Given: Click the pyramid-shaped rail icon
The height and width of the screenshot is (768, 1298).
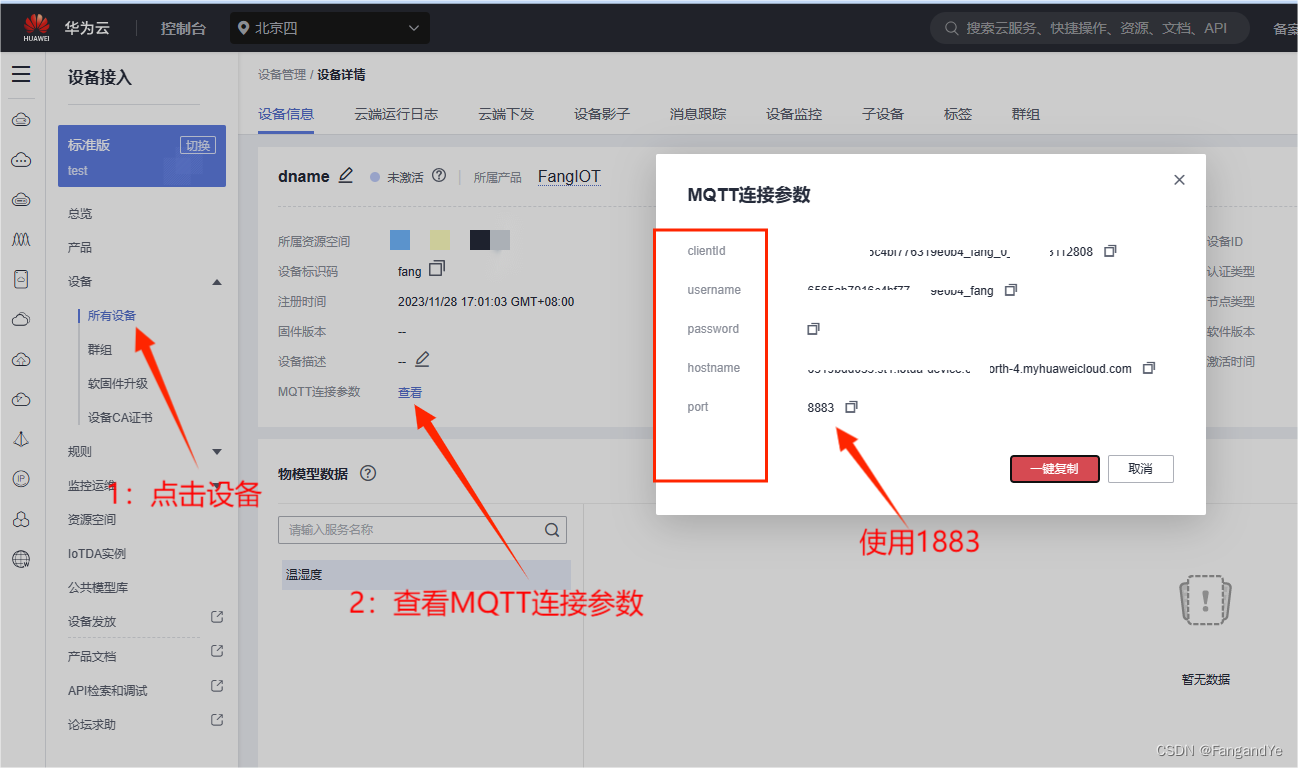Looking at the screenshot, I should 21,440.
